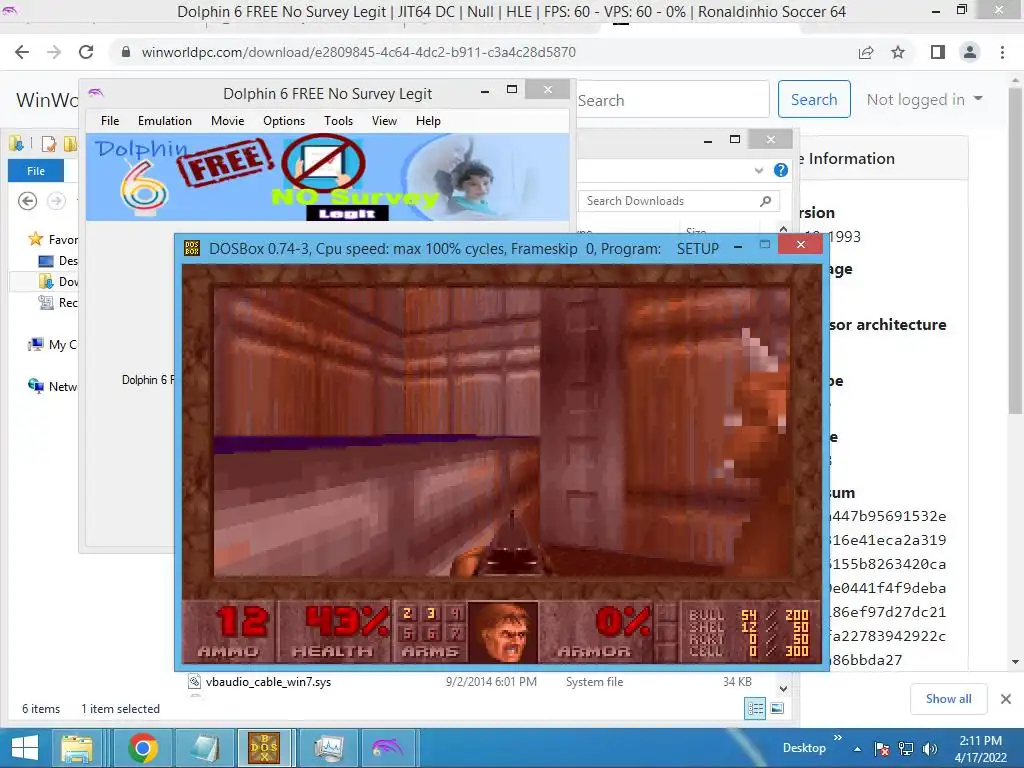Open the View menu in Dolphin

tap(384, 121)
